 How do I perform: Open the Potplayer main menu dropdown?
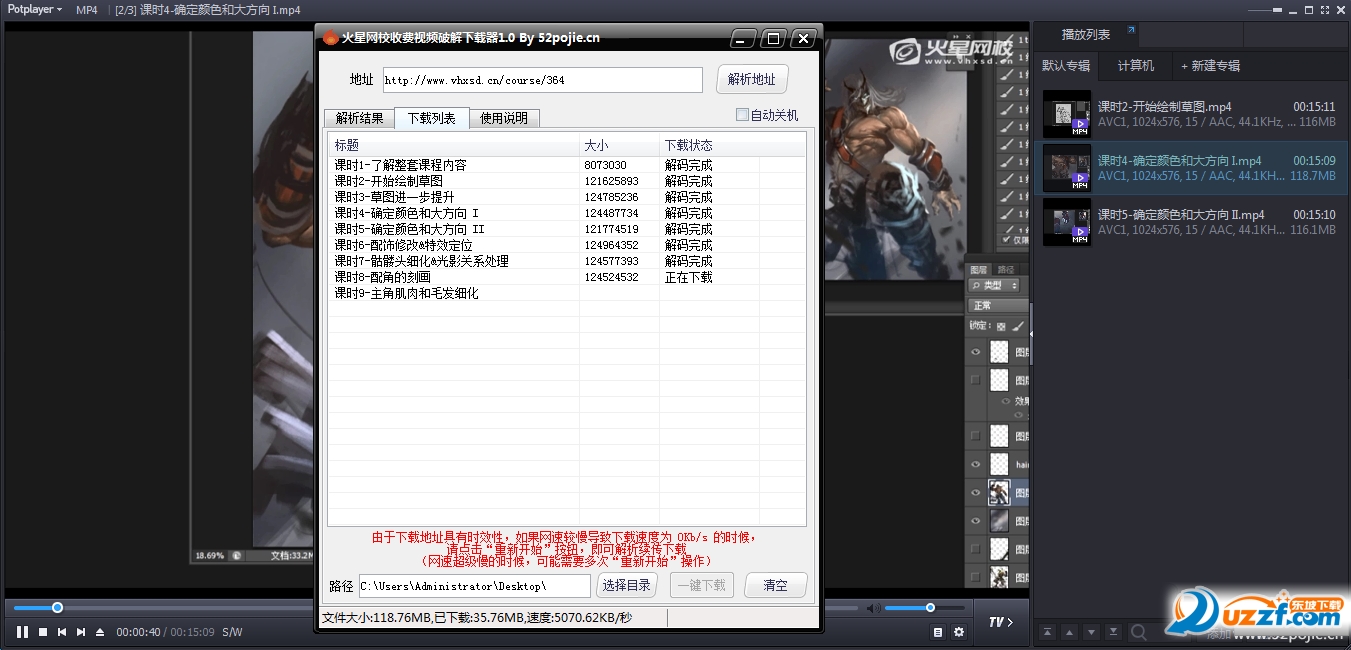click(x=34, y=9)
